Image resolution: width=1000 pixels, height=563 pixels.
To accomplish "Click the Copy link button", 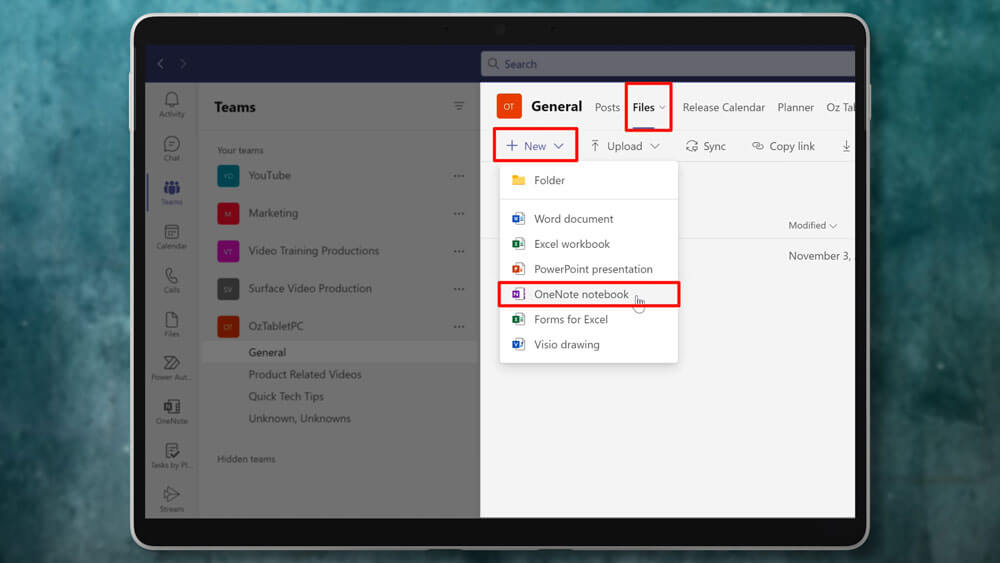I will [783, 146].
